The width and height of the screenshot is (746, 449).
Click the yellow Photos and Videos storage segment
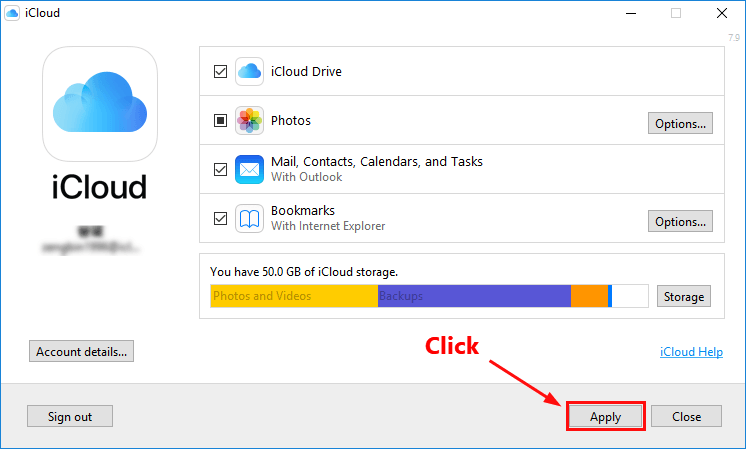click(x=294, y=296)
